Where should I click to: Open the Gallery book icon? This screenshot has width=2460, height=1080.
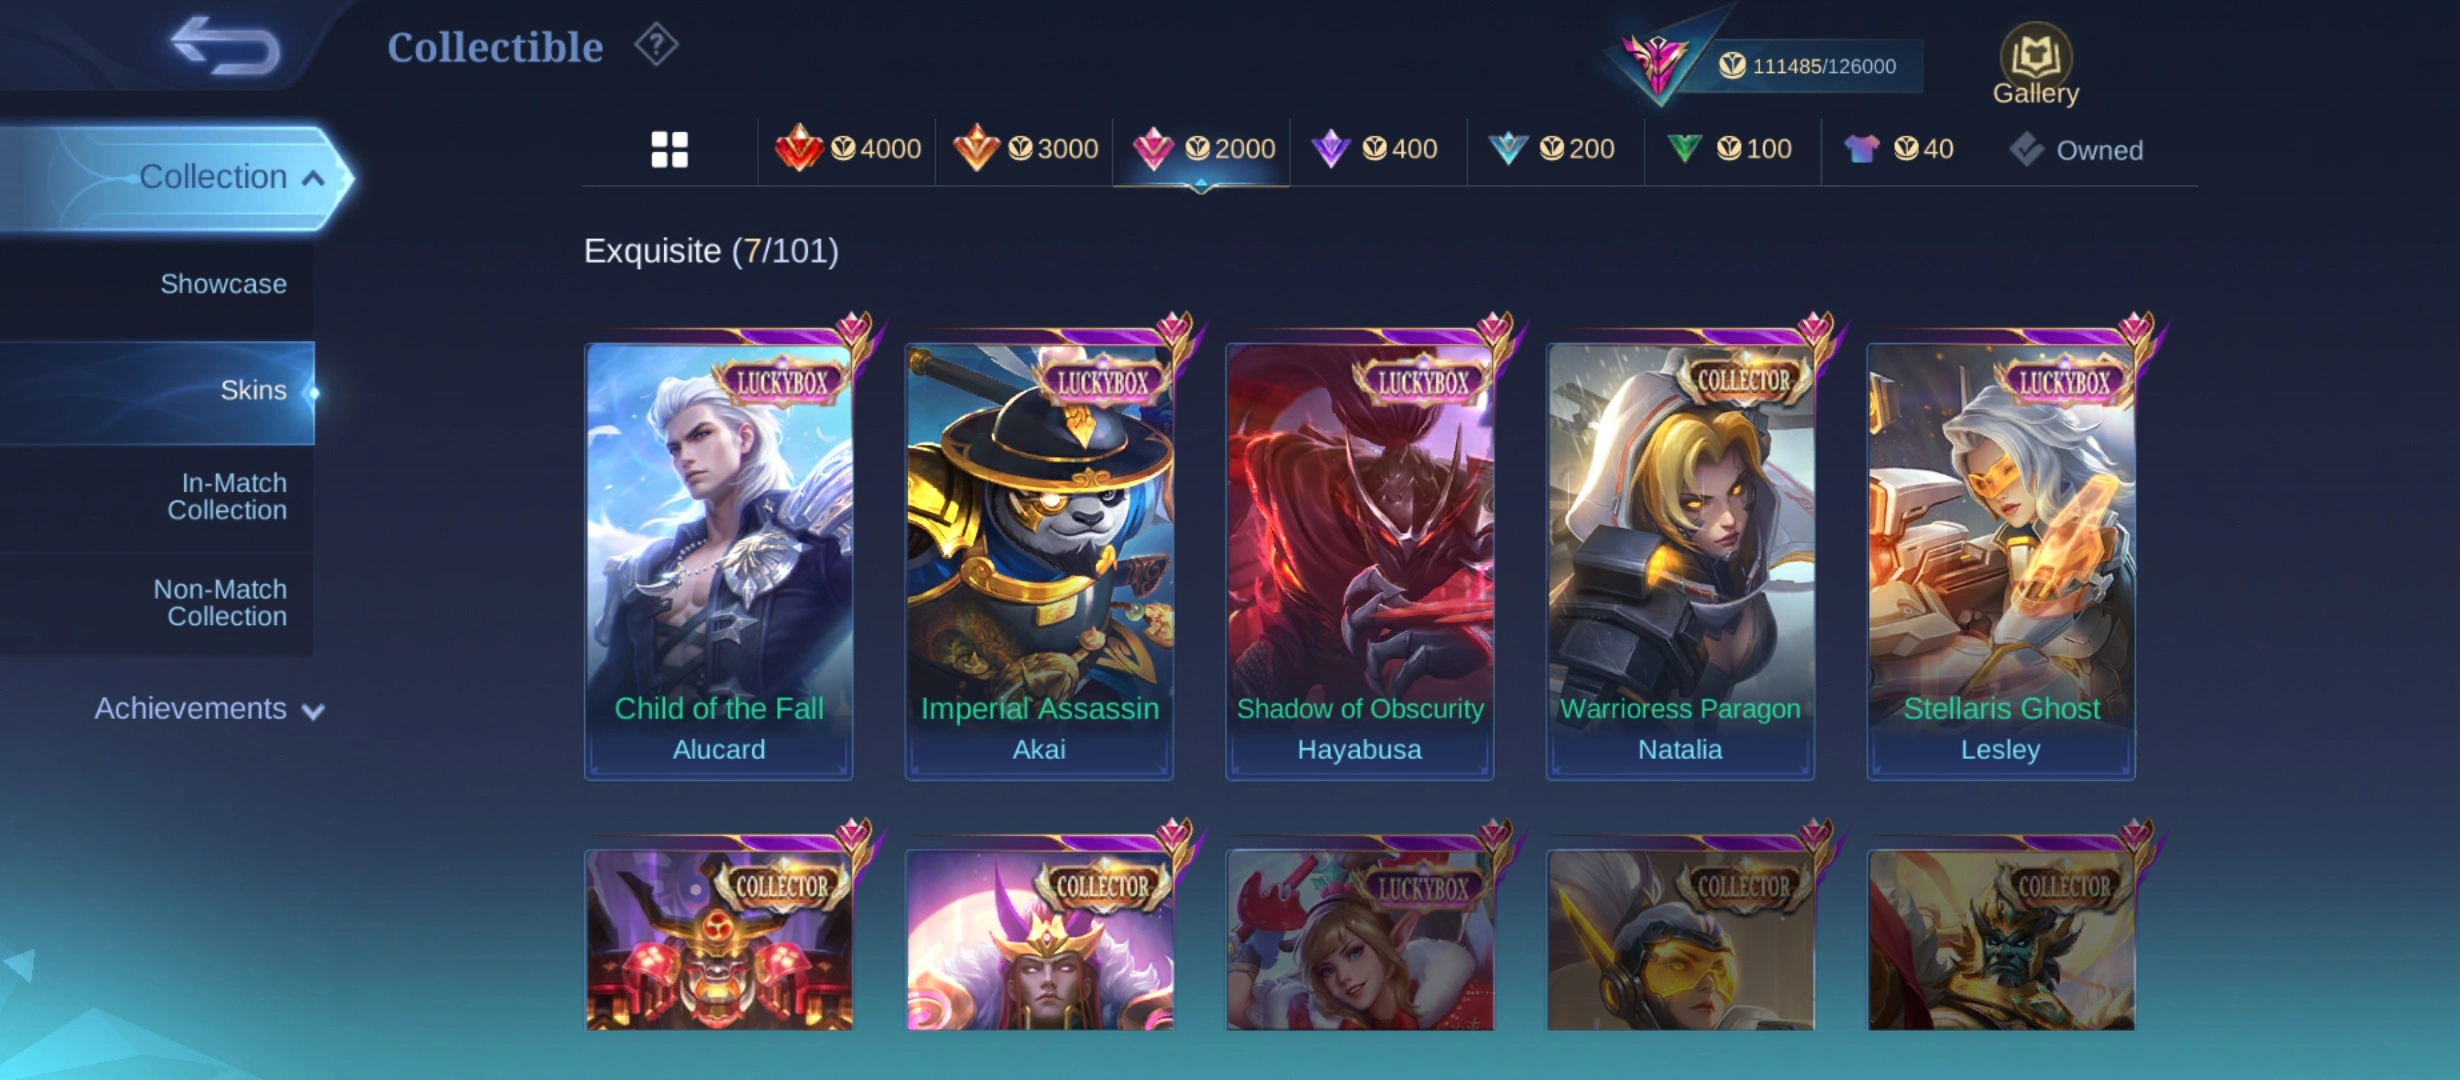click(2035, 63)
